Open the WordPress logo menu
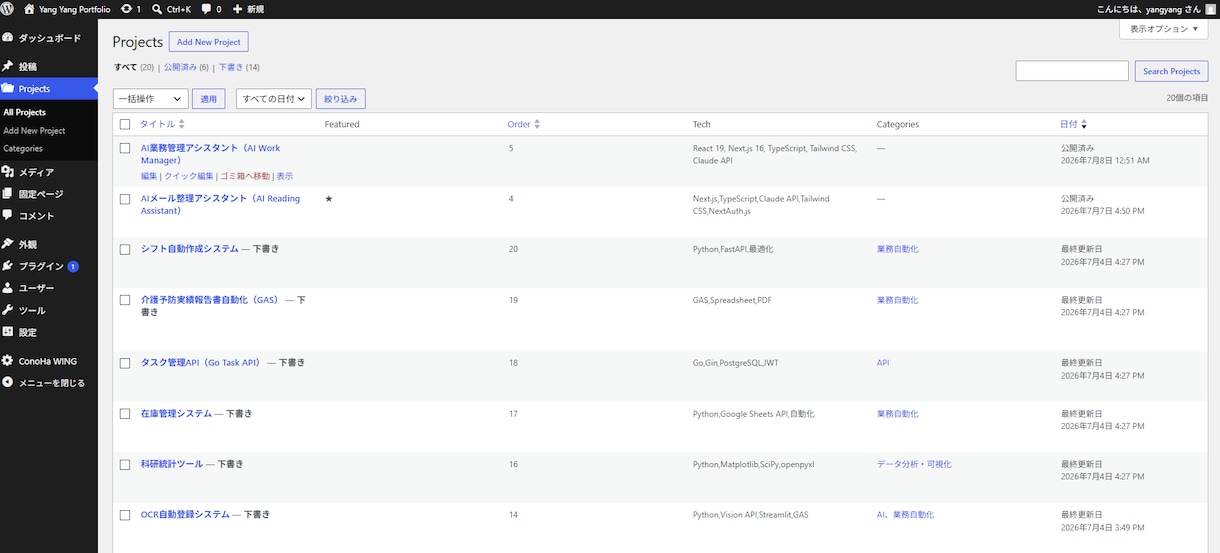The image size is (1220, 553). (7, 9)
